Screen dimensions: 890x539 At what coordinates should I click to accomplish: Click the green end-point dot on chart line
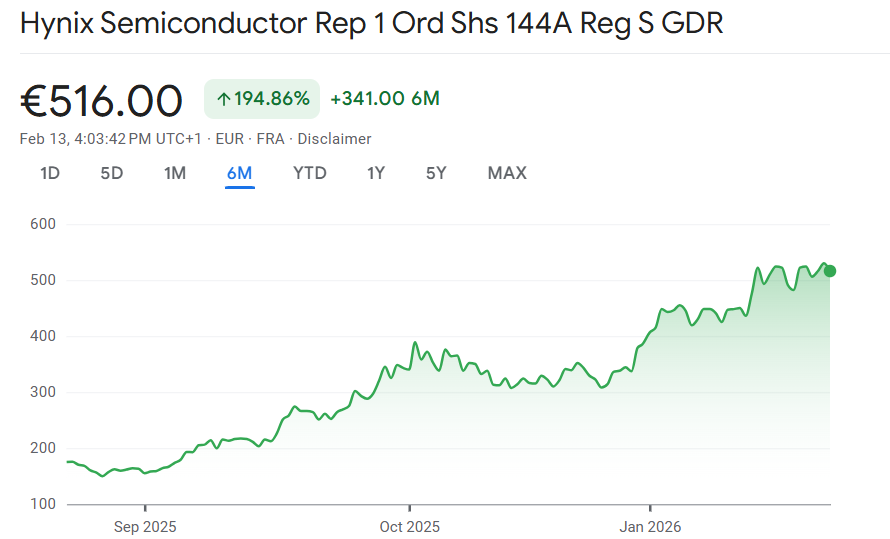click(830, 271)
